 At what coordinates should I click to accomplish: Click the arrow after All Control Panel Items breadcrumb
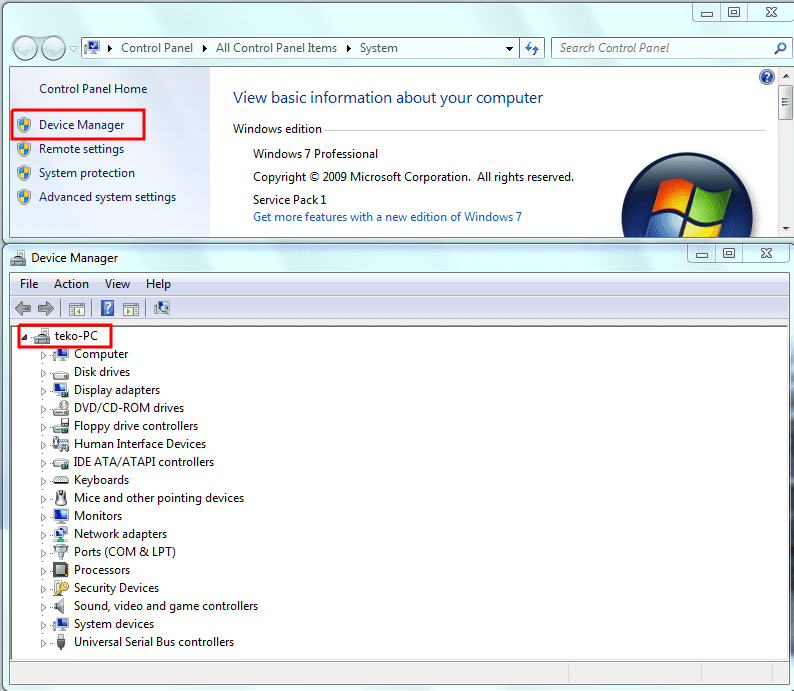(348, 48)
